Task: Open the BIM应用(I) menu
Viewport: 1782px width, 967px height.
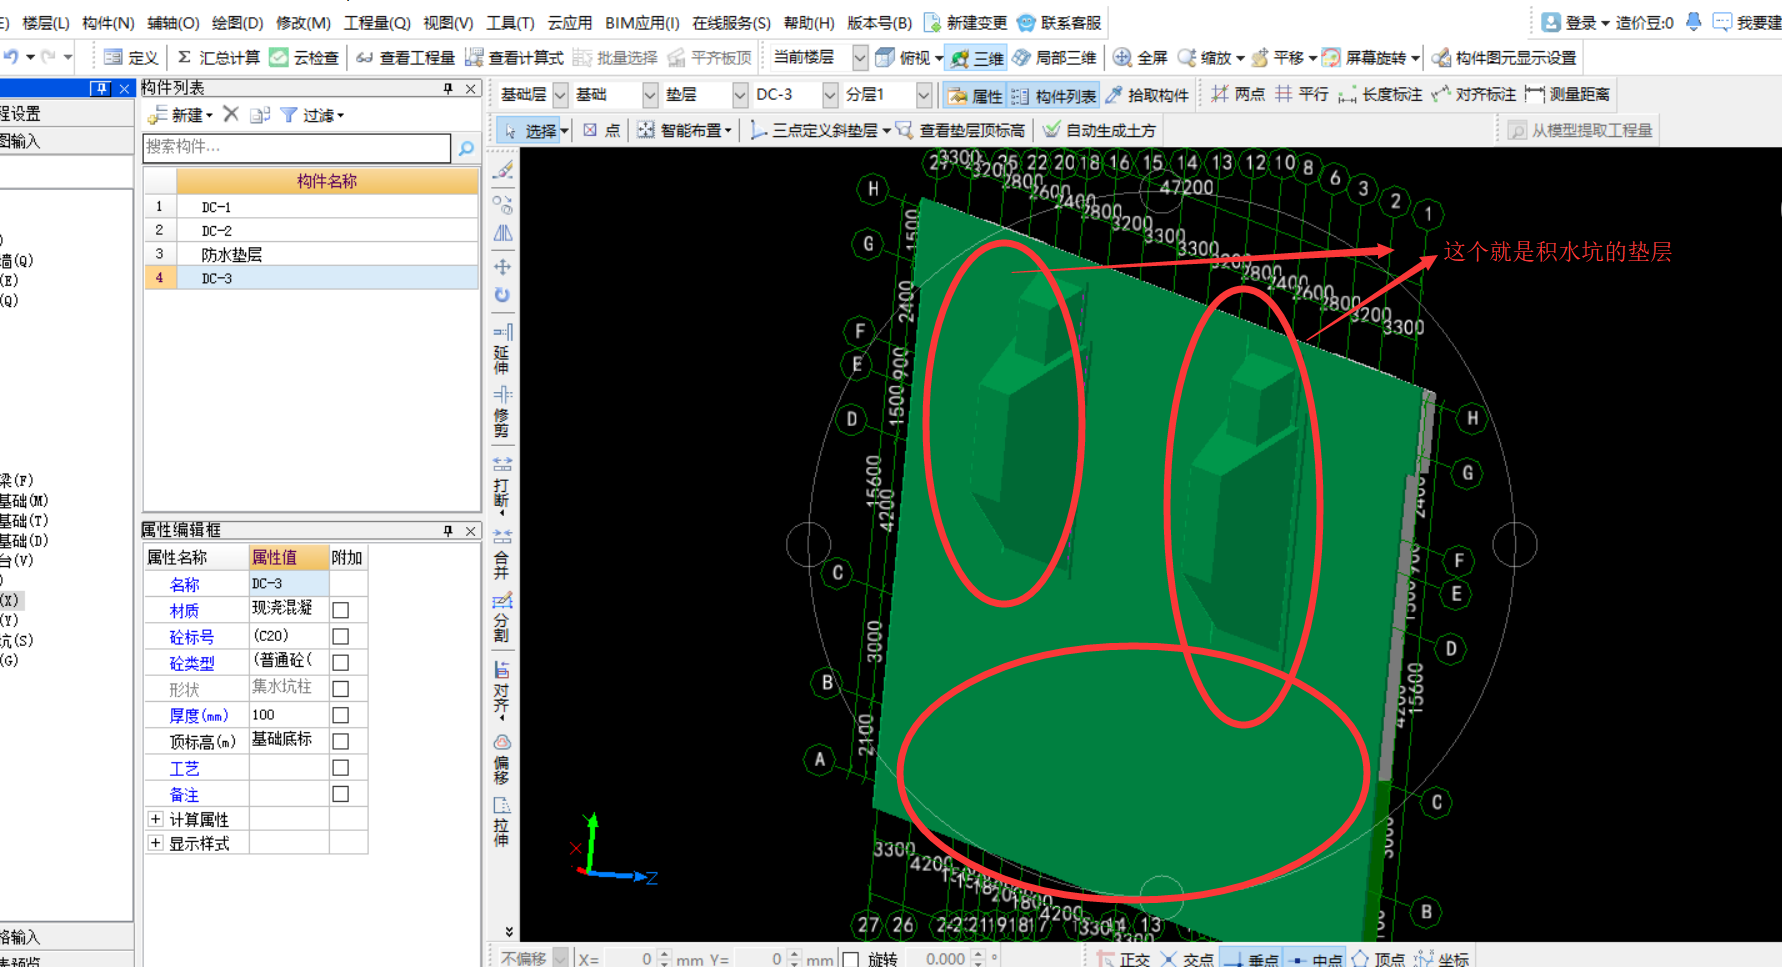Action: pyautogui.click(x=642, y=22)
